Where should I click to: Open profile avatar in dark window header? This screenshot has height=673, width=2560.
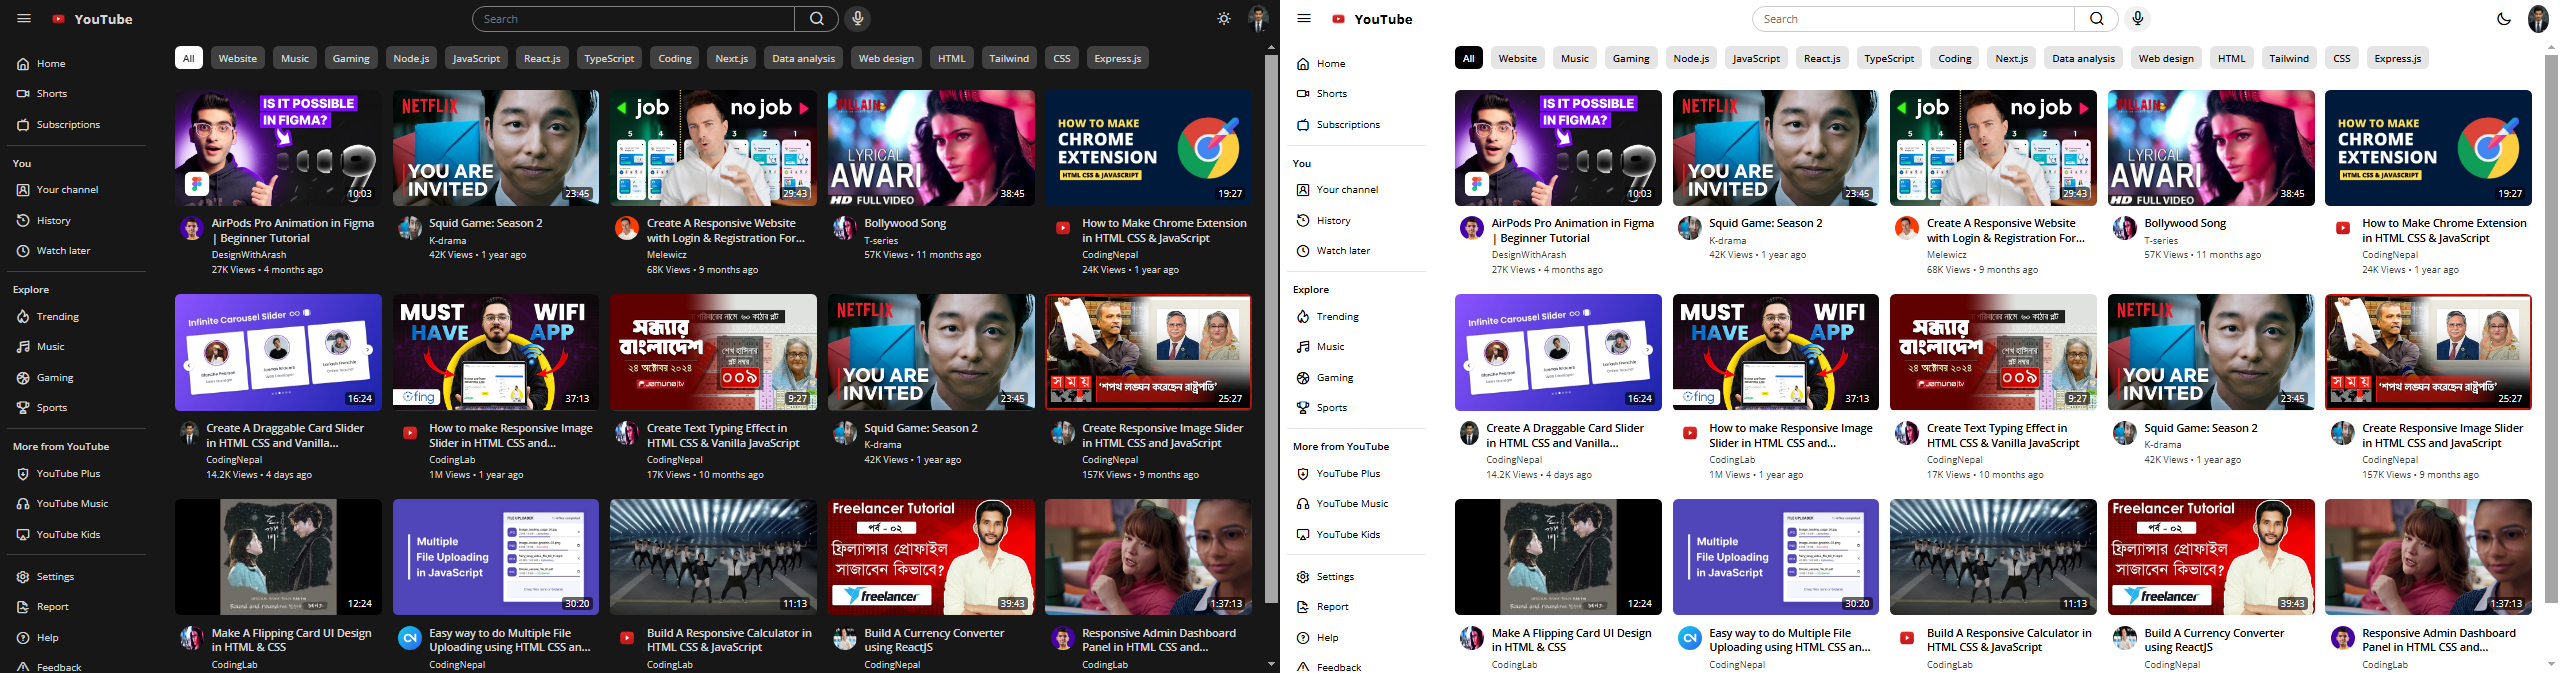(x=1258, y=19)
